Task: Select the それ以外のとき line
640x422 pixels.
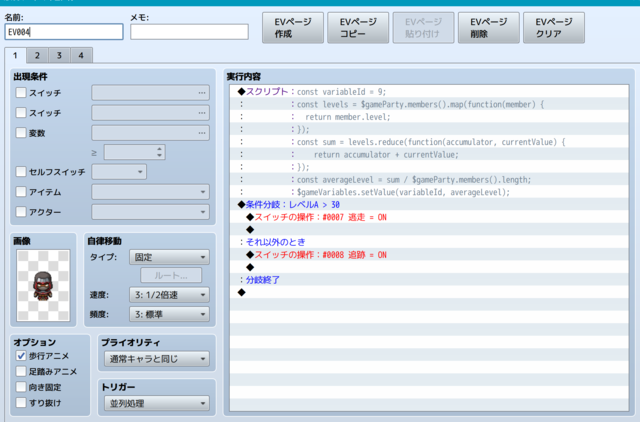Action: coord(429,242)
